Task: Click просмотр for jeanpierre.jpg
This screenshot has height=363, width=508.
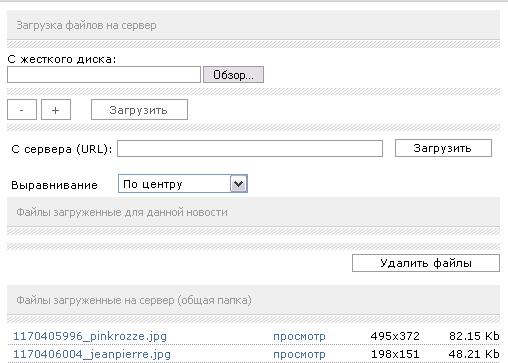Action: pos(299,354)
